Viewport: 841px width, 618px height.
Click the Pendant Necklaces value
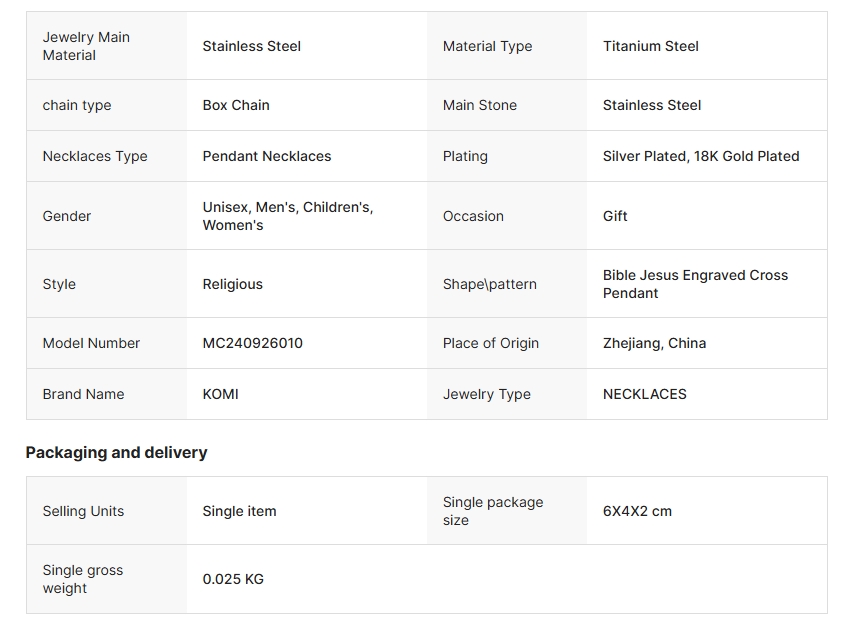266,156
